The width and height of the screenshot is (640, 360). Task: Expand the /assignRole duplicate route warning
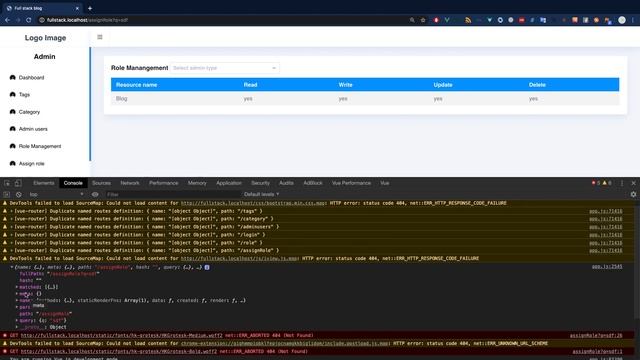point(11,250)
